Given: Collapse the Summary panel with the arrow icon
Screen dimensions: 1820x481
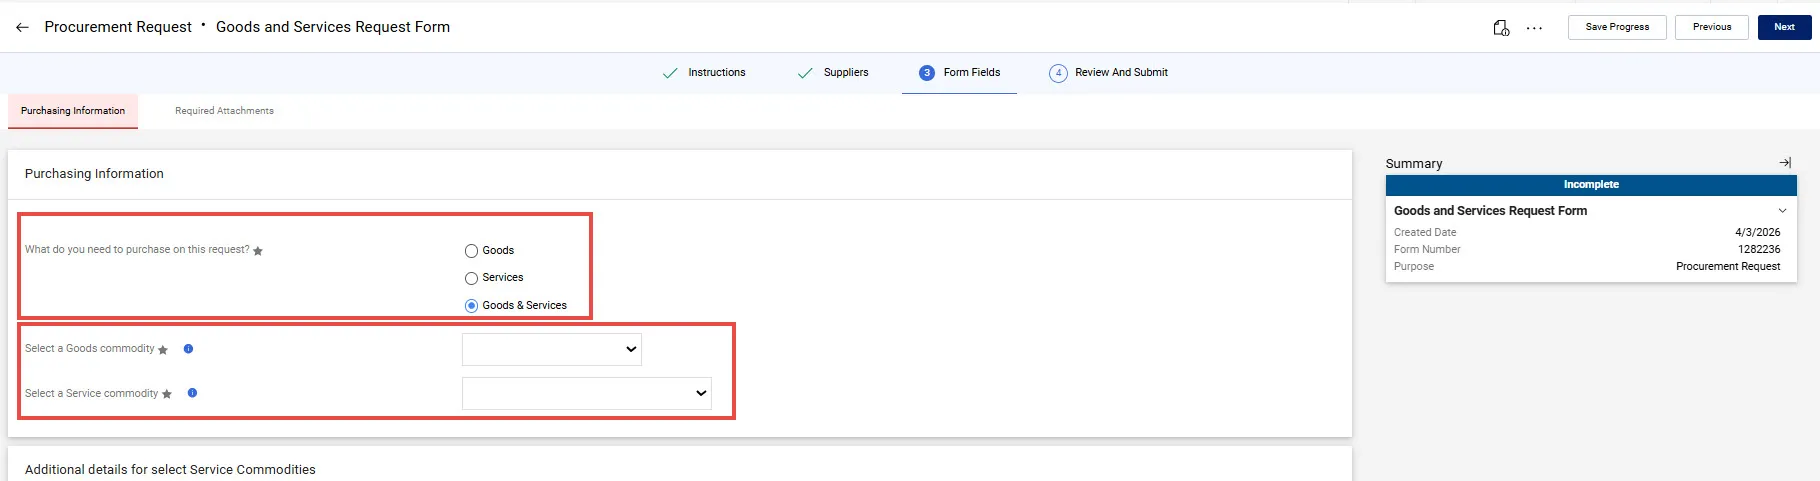Looking at the screenshot, I should [x=1785, y=162].
